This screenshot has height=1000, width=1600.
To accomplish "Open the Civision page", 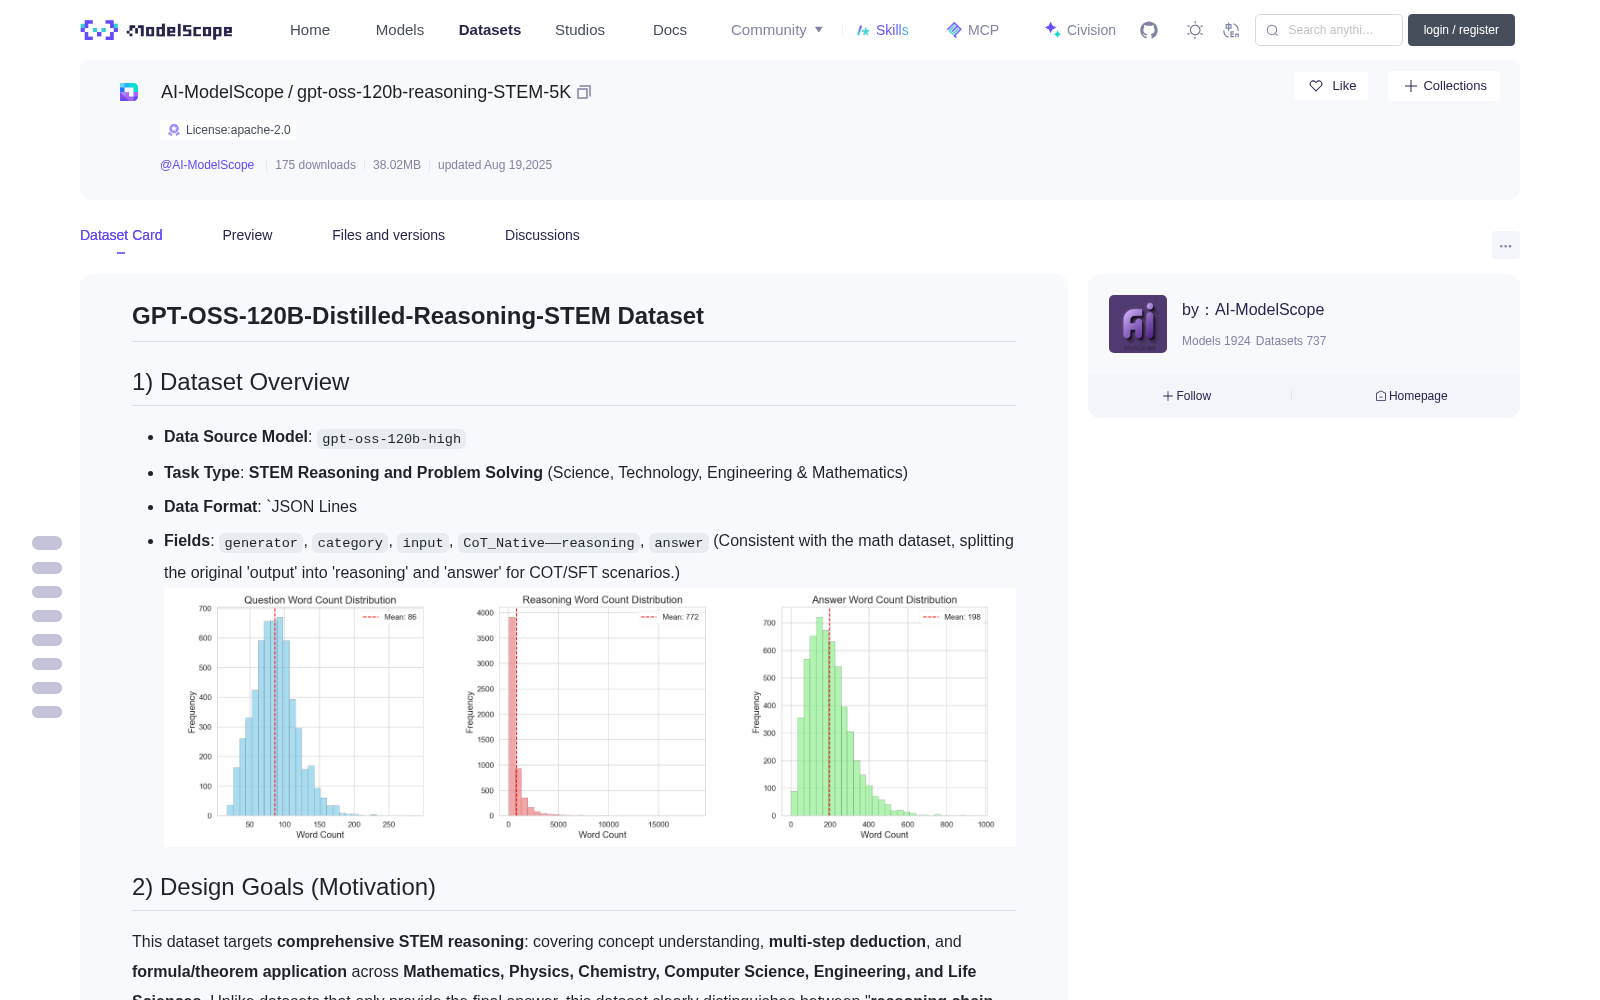I will click(x=1080, y=30).
